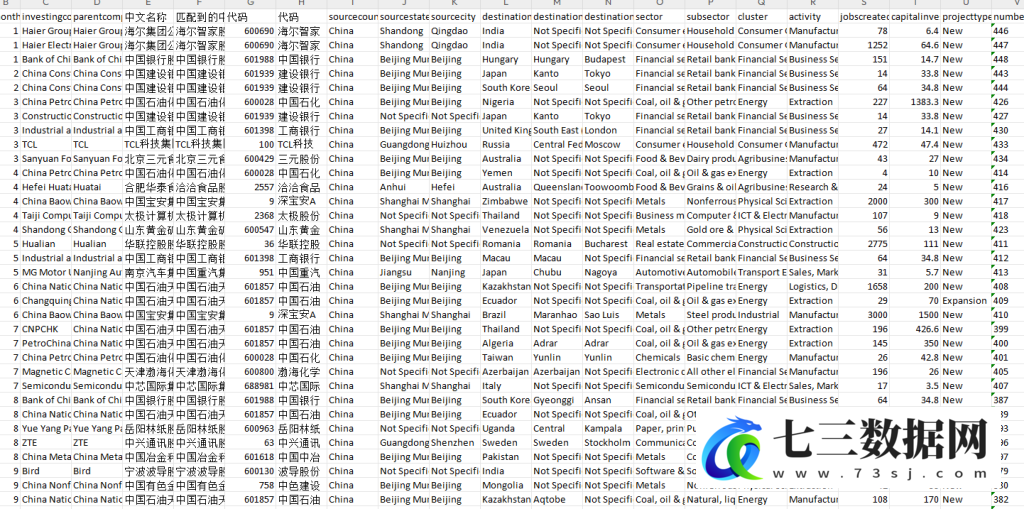1024x509 pixels.
Task: Click the 'Nigeria' cell
Action: 505,102
